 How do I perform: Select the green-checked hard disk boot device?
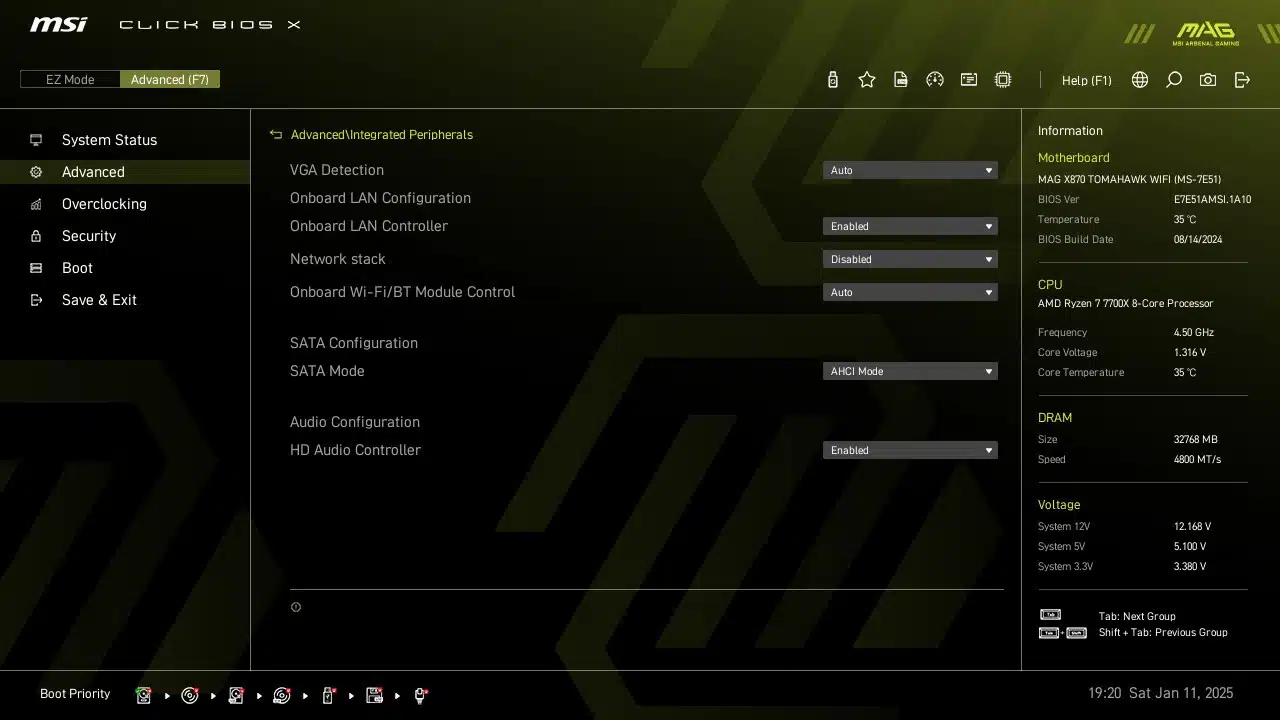tap(144, 695)
